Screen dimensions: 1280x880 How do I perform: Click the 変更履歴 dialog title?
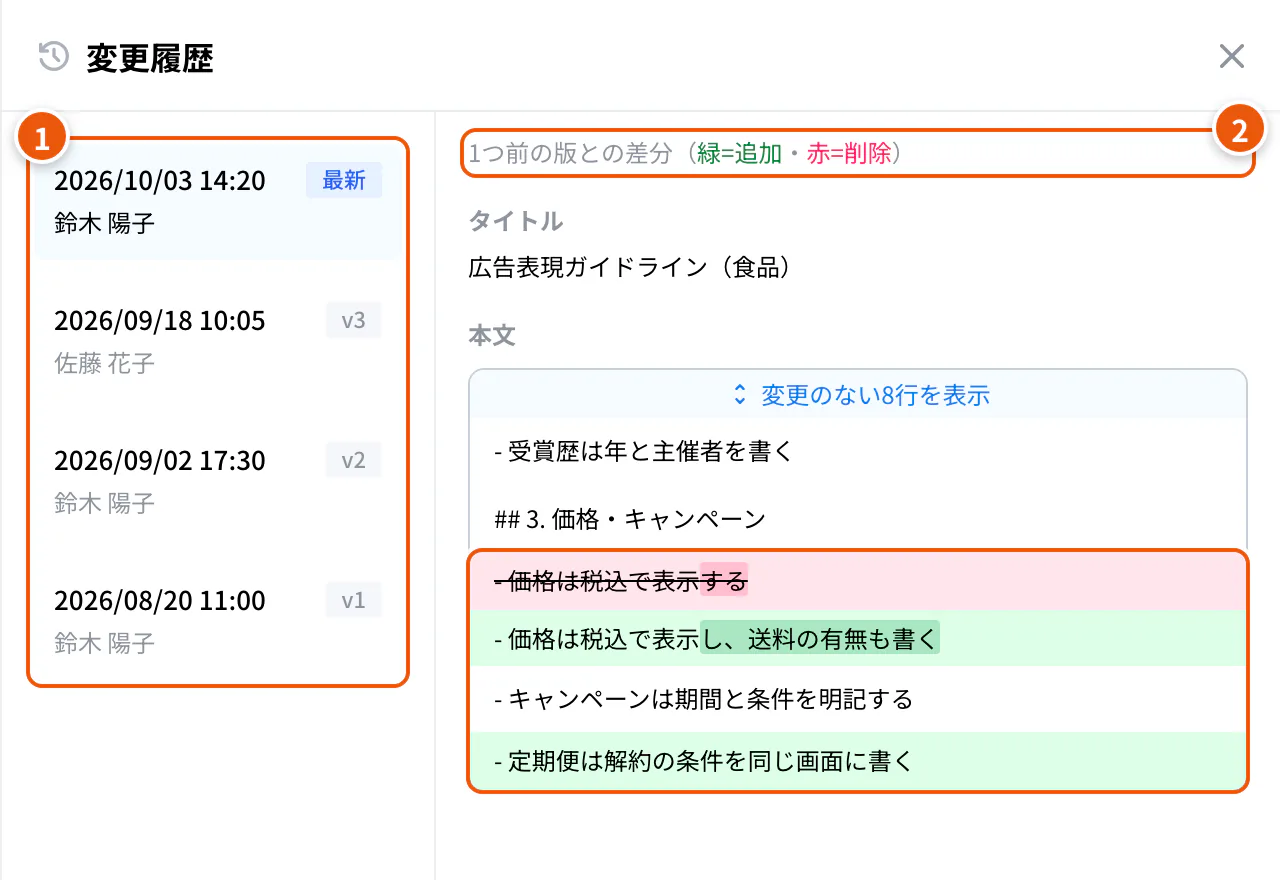[x=150, y=58]
